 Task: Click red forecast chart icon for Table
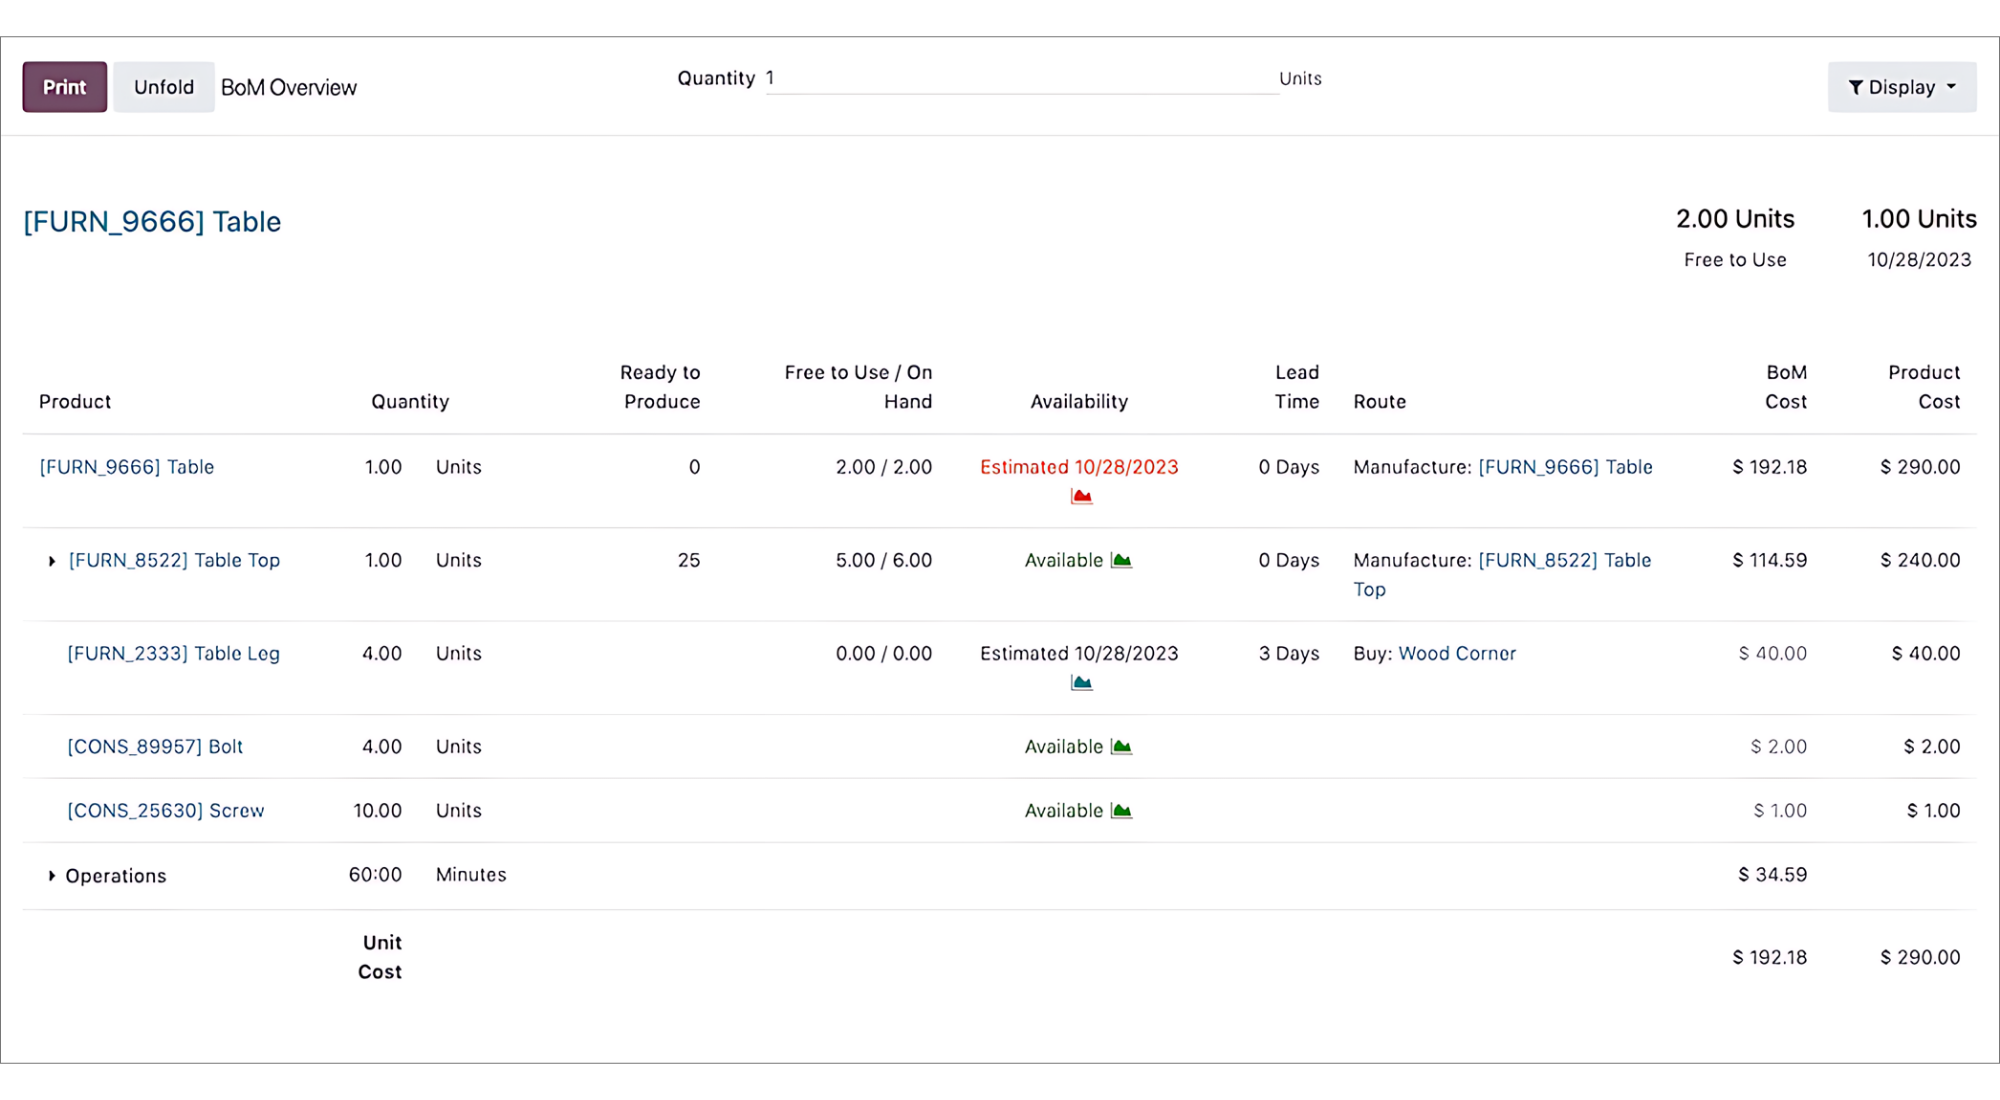(1081, 496)
